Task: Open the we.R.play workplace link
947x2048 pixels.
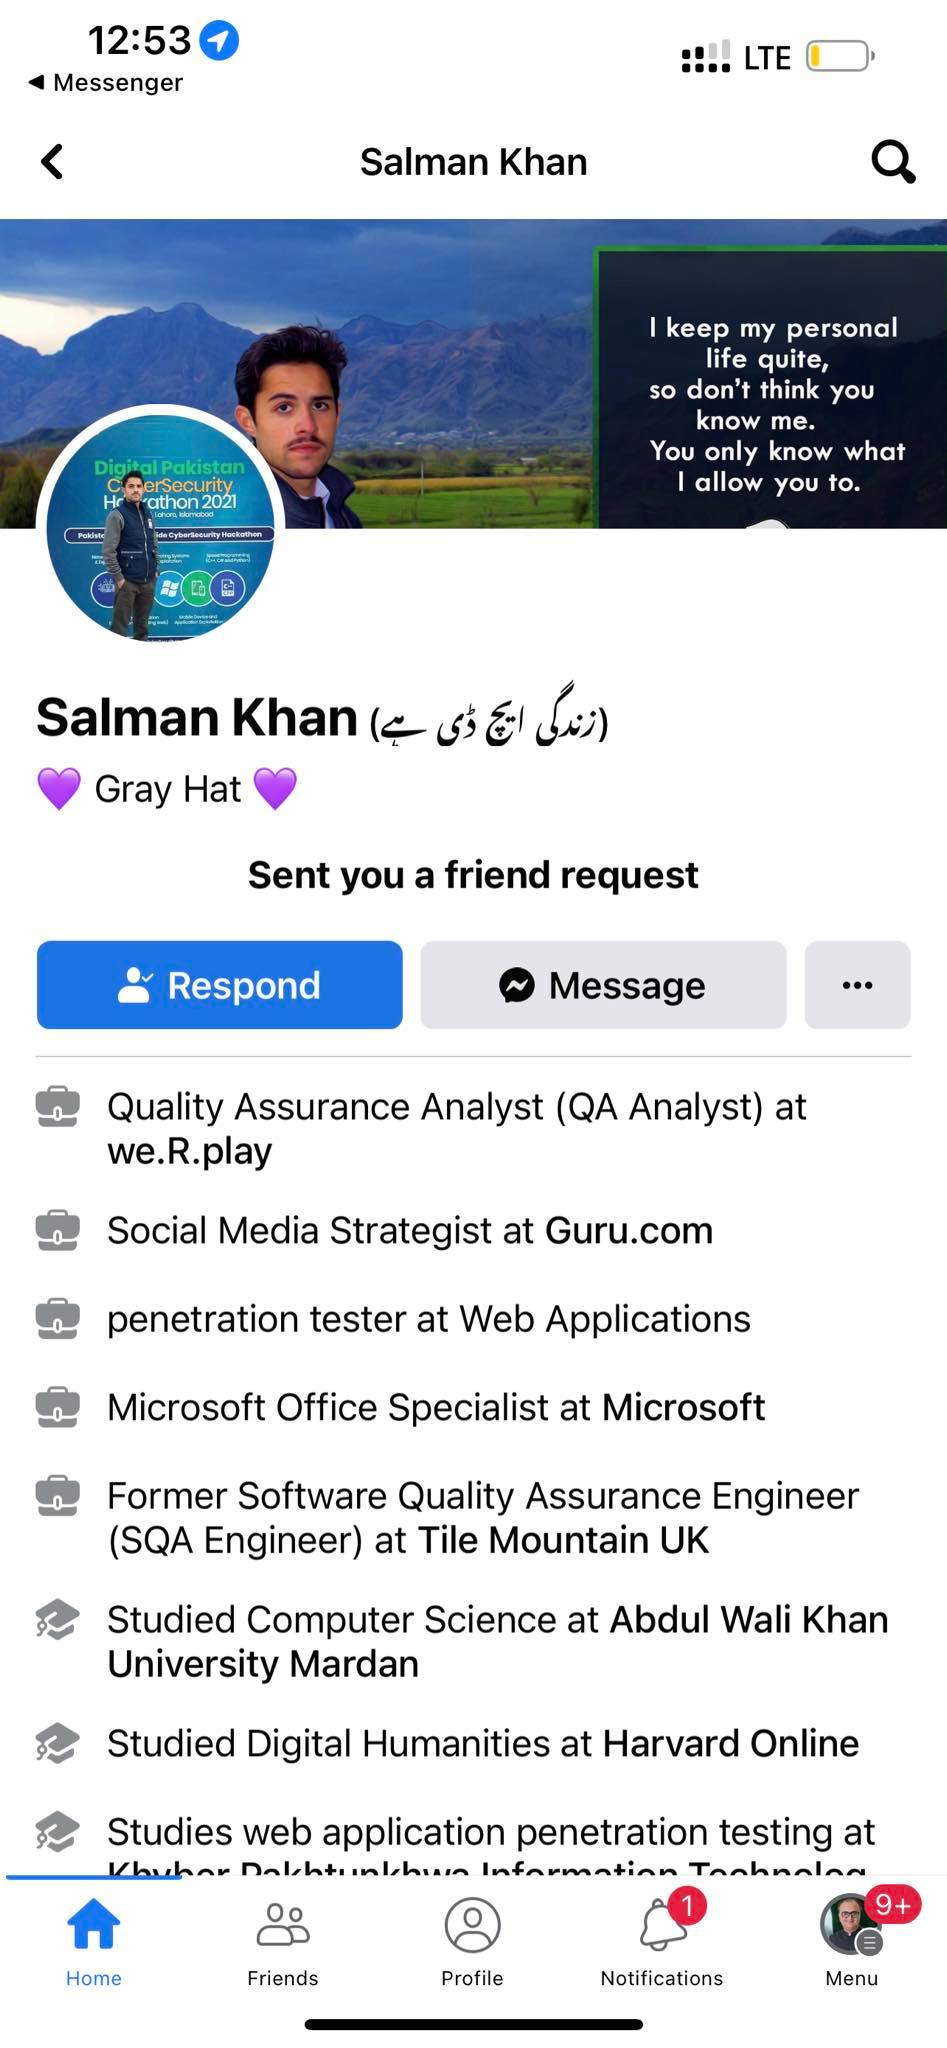Action: [190, 1151]
